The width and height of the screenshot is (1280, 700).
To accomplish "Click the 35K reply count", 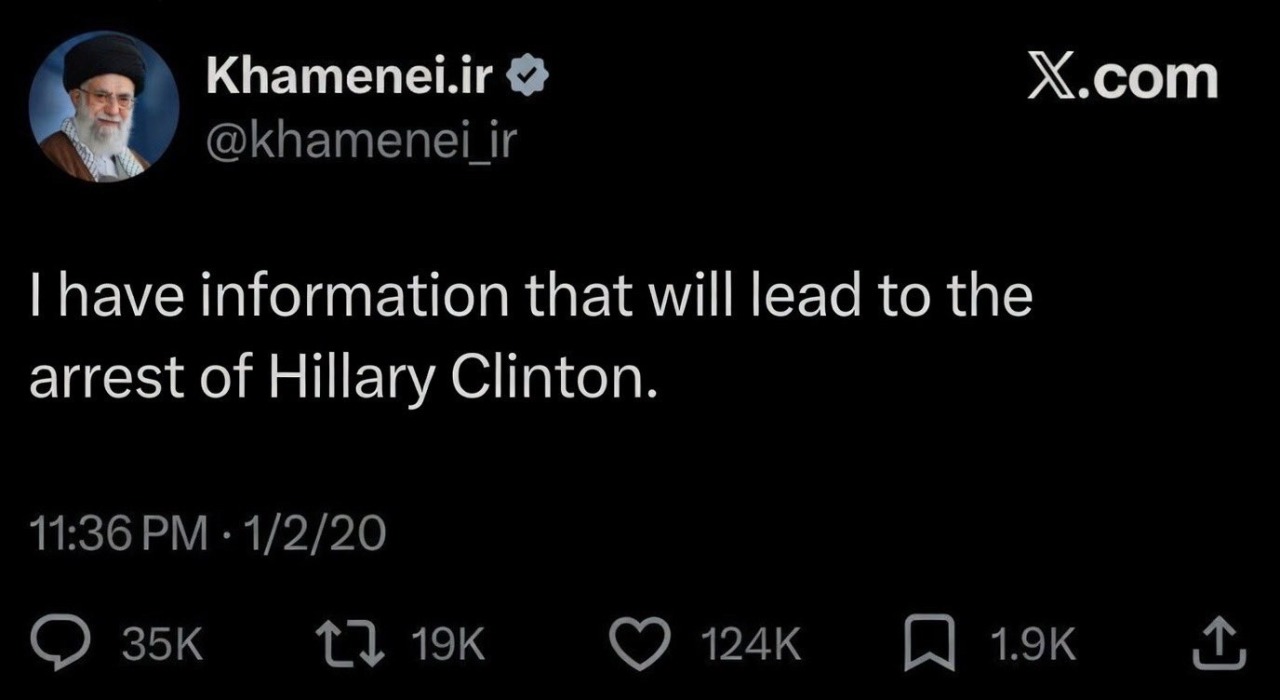I will (162, 647).
